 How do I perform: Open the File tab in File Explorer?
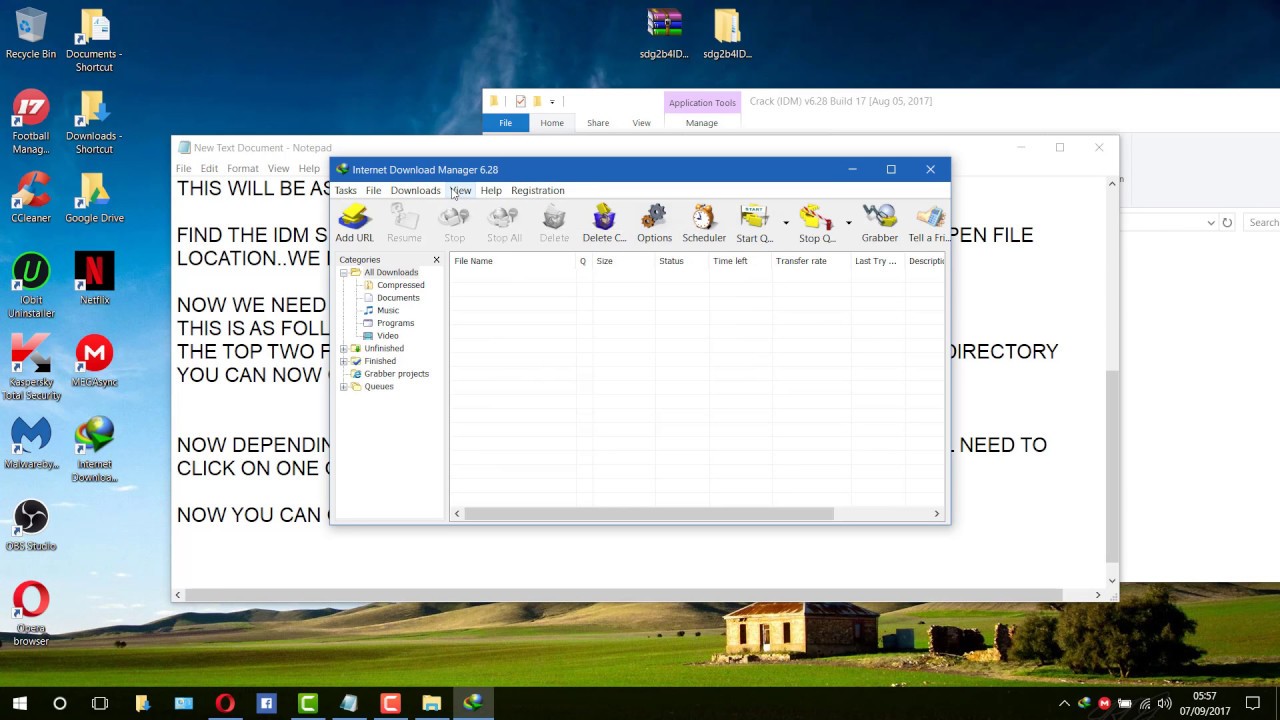tap(506, 123)
